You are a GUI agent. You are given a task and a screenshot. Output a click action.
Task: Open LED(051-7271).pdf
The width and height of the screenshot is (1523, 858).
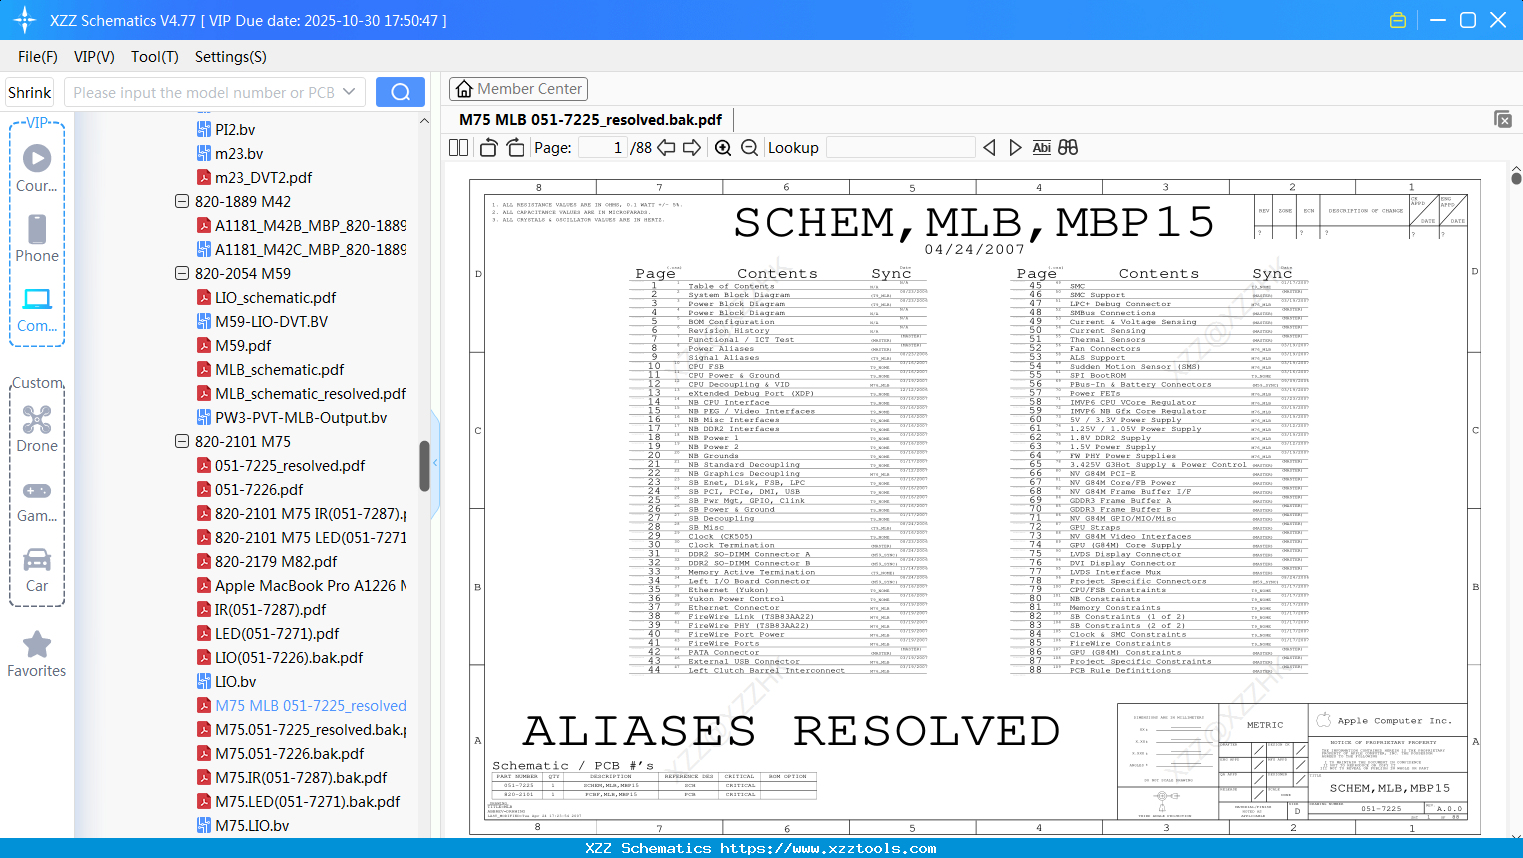[277, 633]
